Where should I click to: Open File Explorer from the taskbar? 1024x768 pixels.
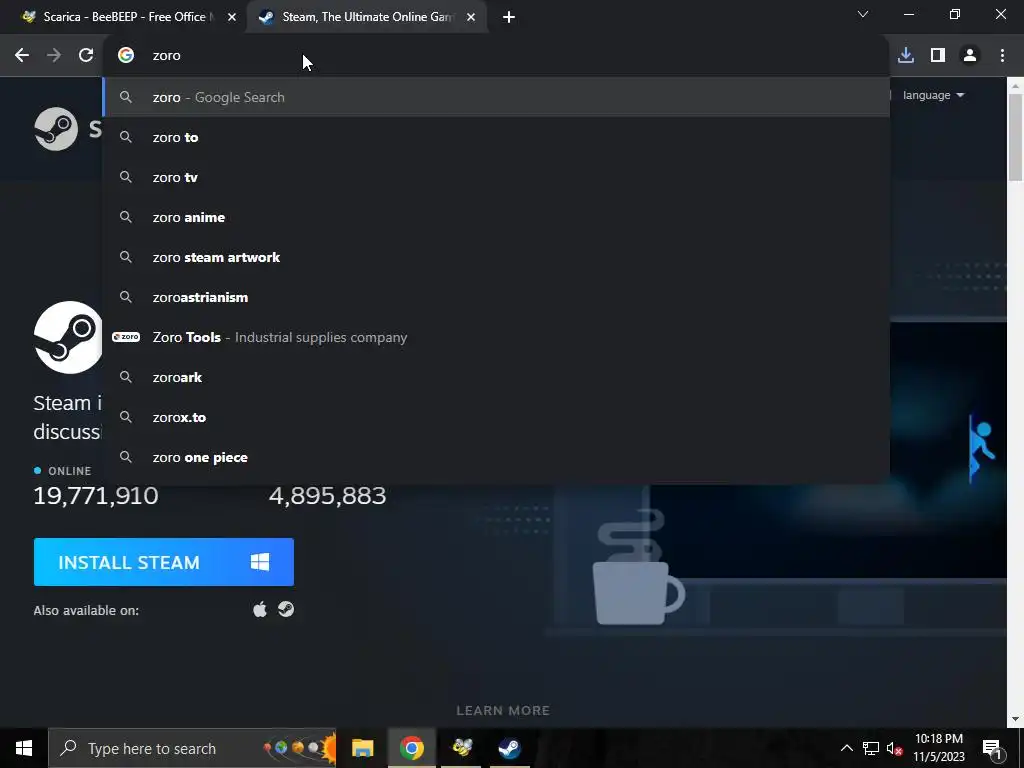pyautogui.click(x=362, y=748)
